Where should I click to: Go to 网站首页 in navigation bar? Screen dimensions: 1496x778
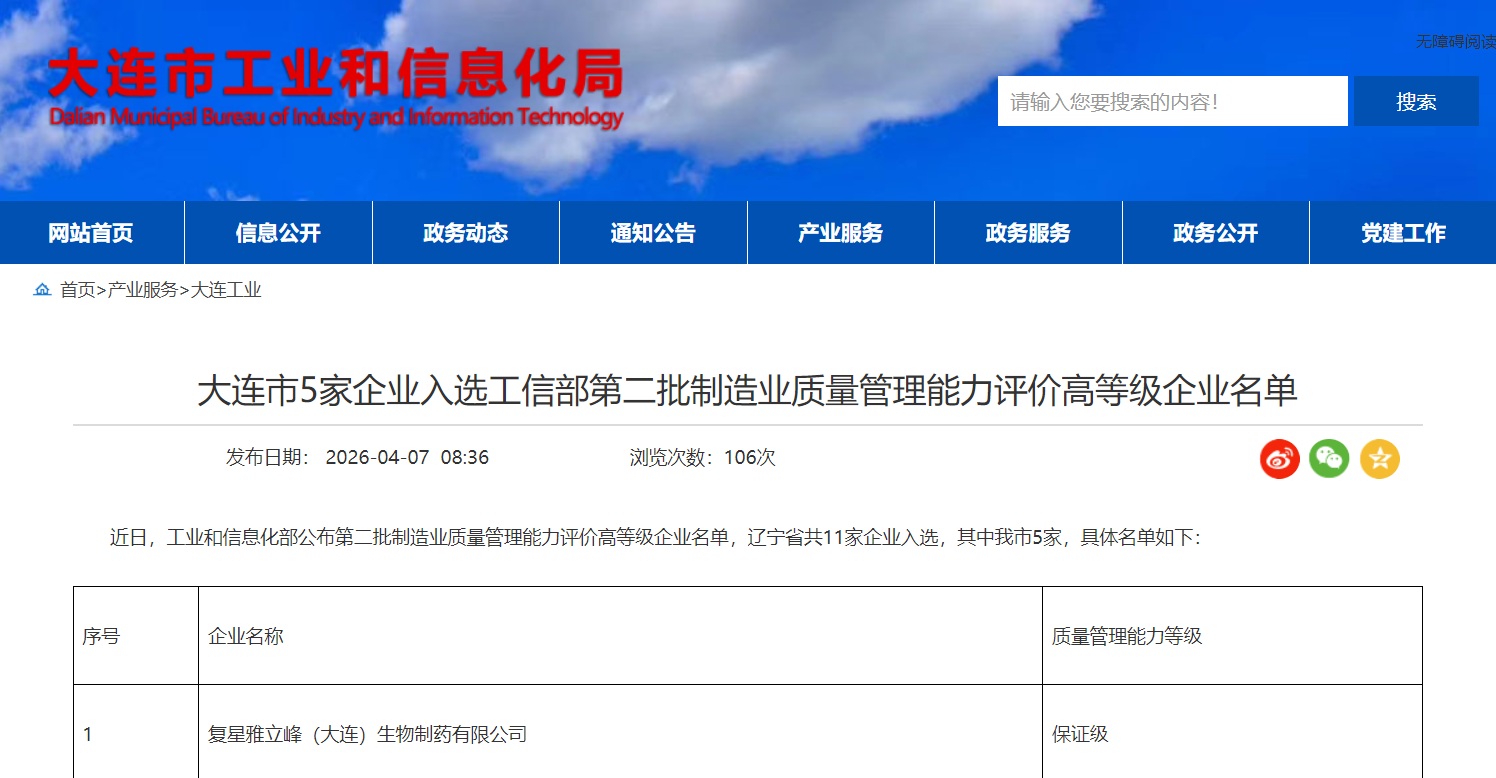91,233
